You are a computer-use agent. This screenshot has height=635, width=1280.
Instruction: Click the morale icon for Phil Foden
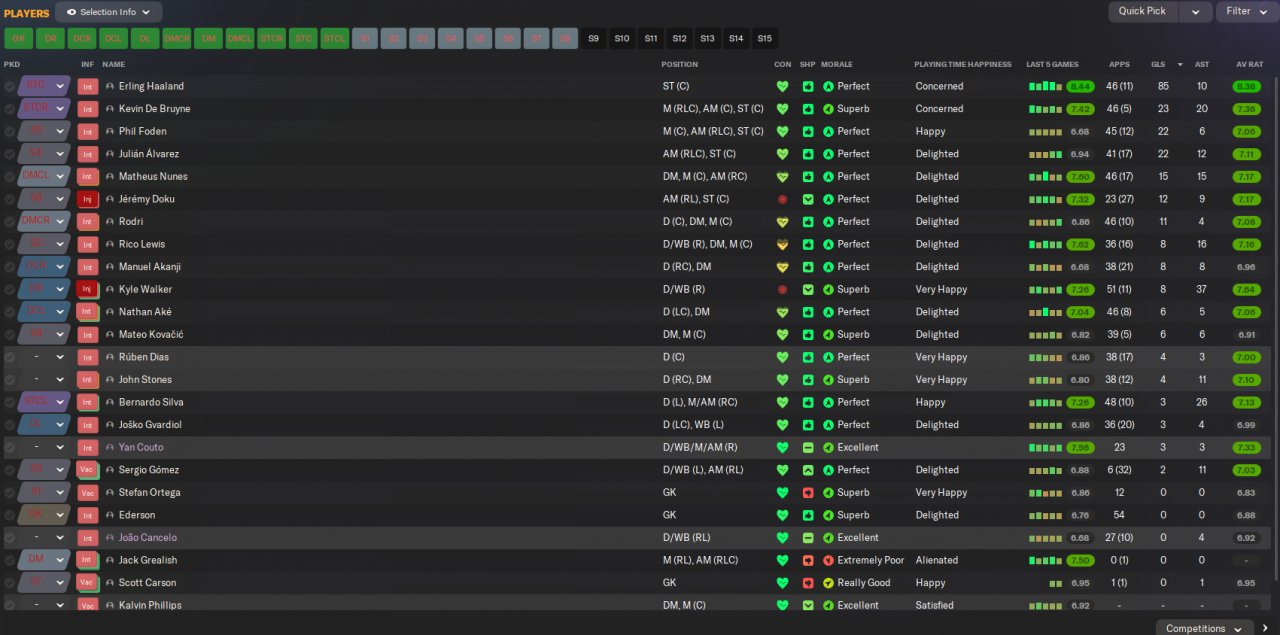coord(828,131)
